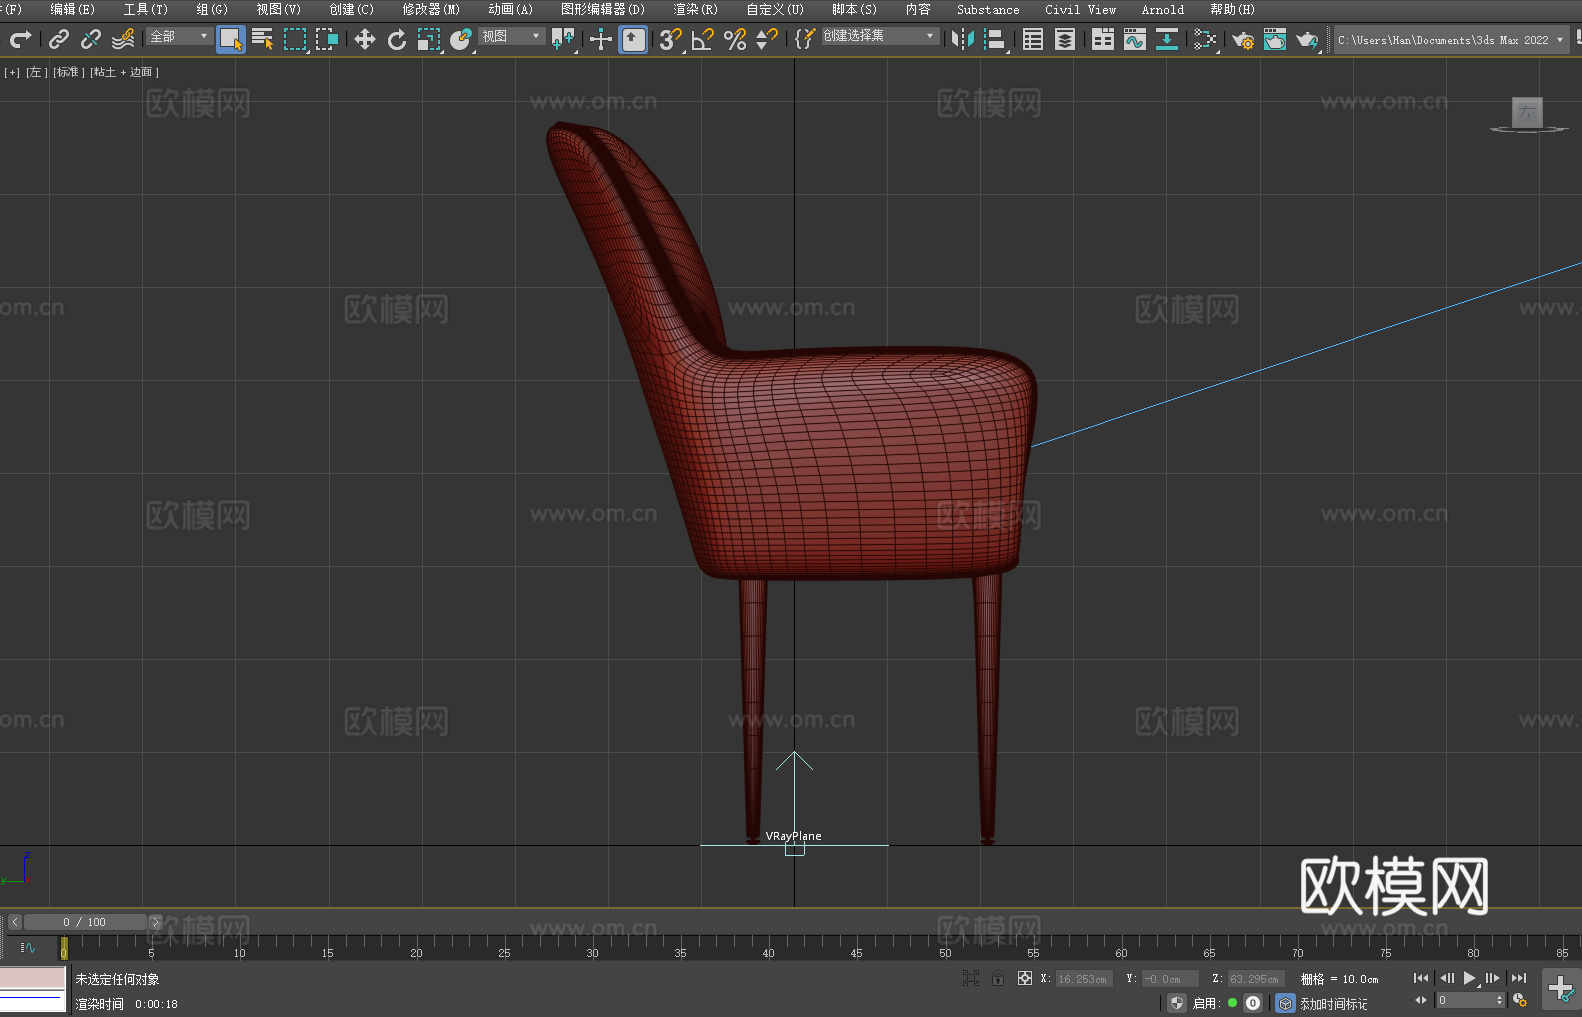Toggle Absolute/Offset transform mode icon
Screen dimensions: 1582x1017
click(1024, 978)
